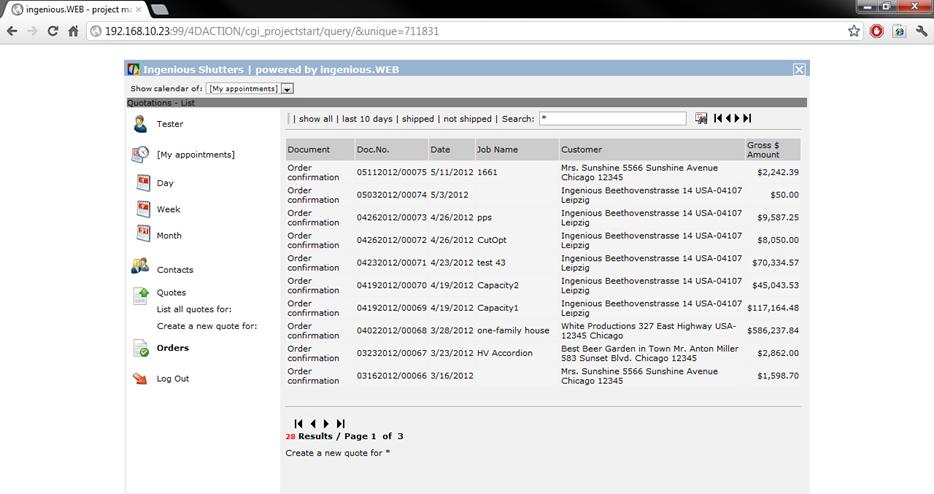Go to next page in bottom pager
The height and width of the screenshot is (494, 934).
pos(326,424)
